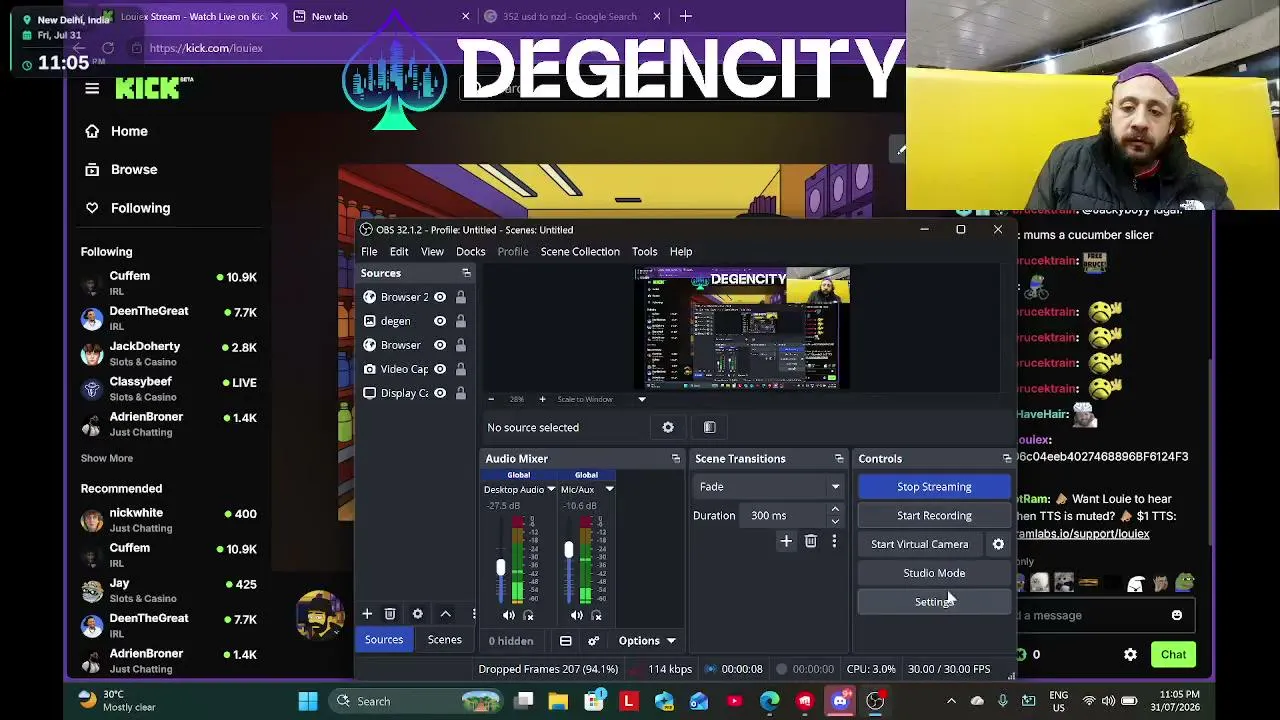The height and width of the screenshot is (720, 1280).
Task: Click OBS Studio icon in taskbar
Action: pyautogui.click(x=875, y=701)
